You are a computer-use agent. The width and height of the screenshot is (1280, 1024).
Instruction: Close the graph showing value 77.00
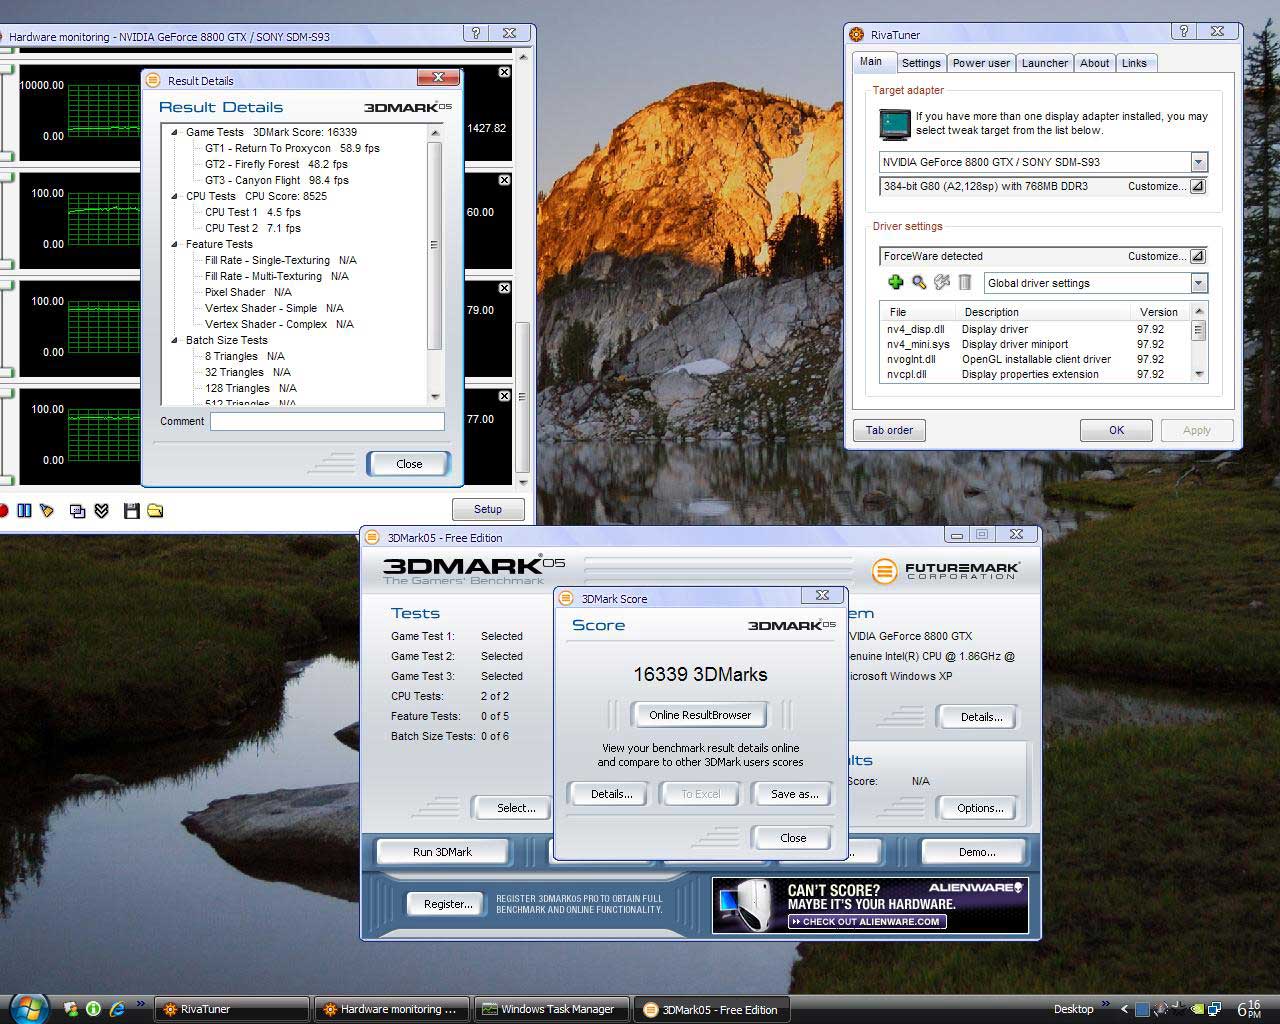coord(504,396)
